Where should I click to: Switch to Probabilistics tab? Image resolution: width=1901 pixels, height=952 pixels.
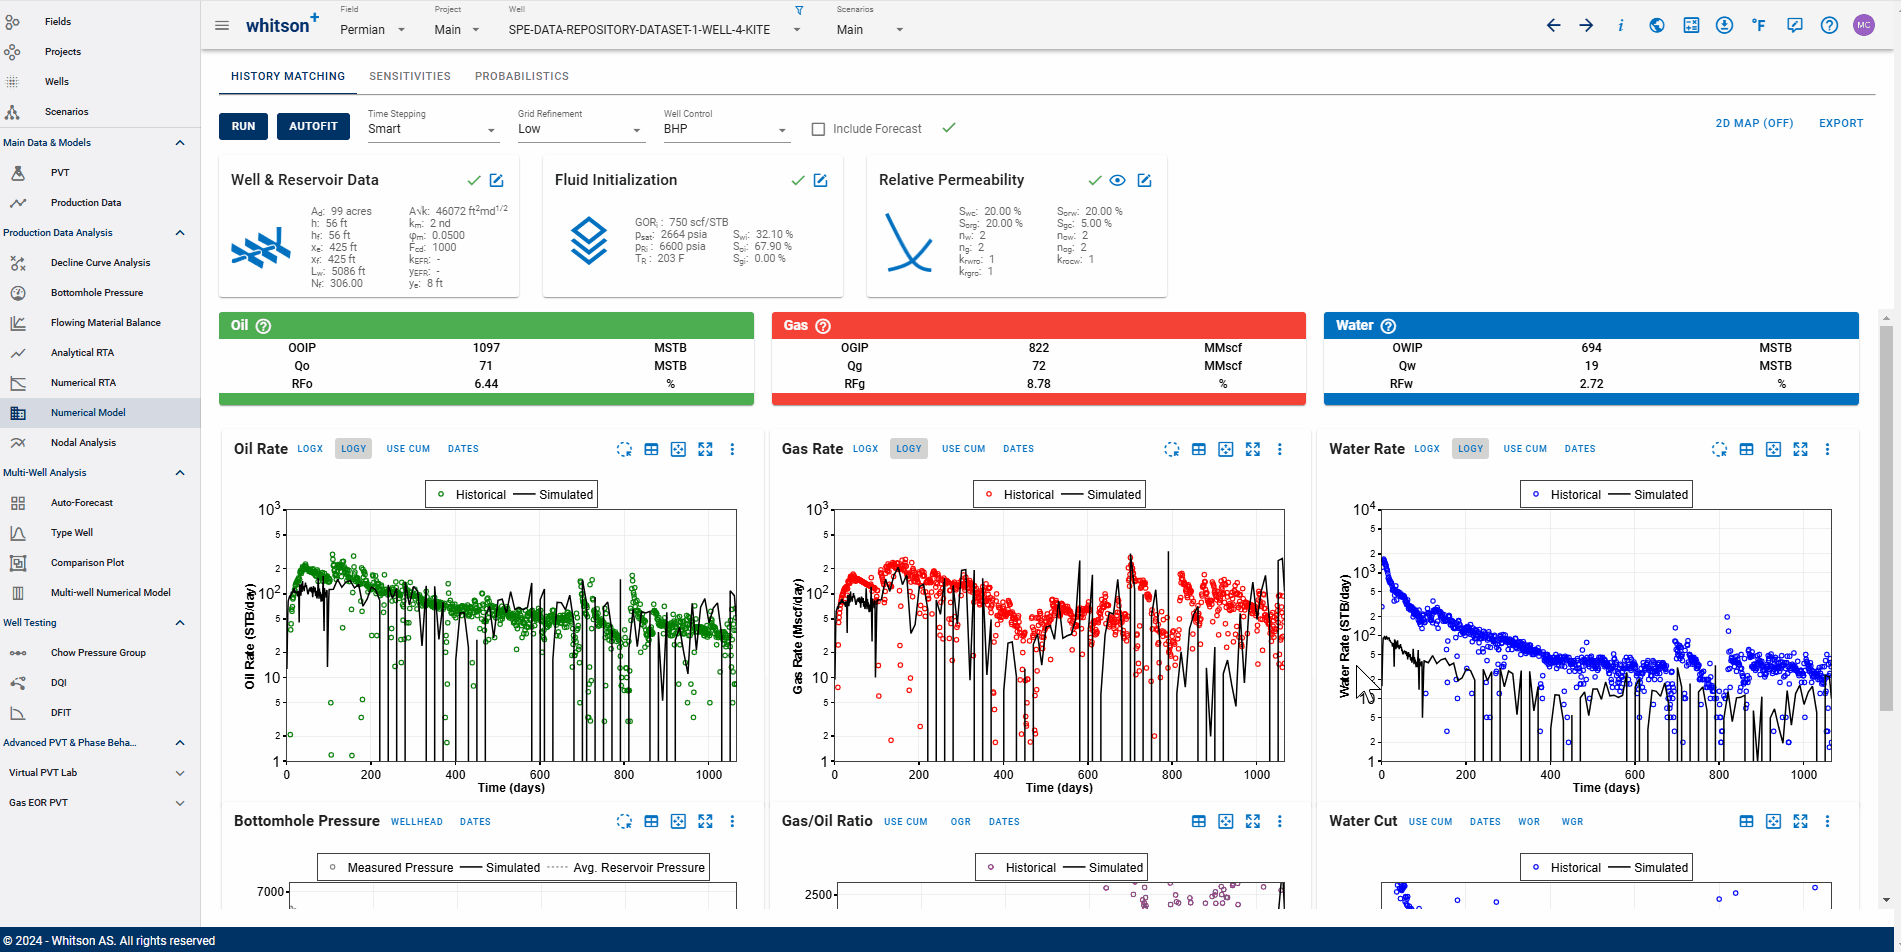[x=522, y=76]
